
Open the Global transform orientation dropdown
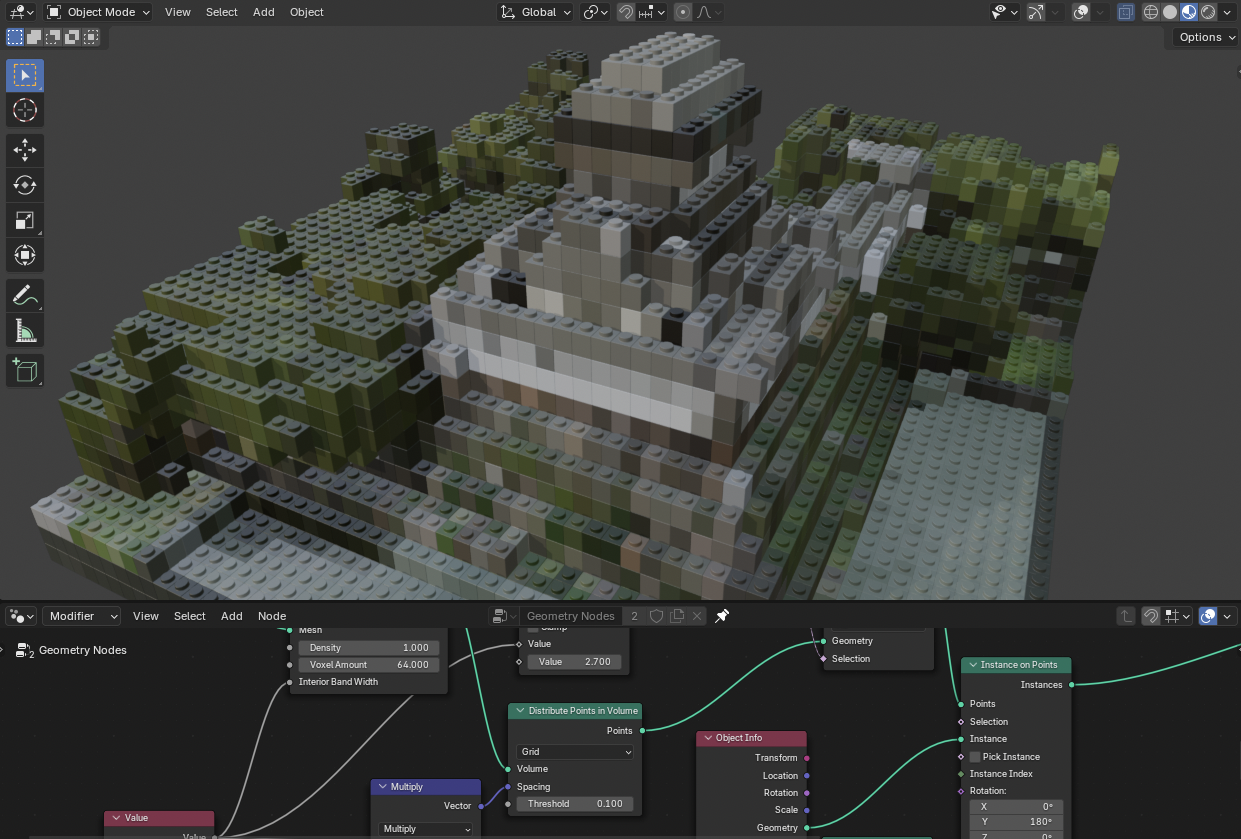(536, 12)
